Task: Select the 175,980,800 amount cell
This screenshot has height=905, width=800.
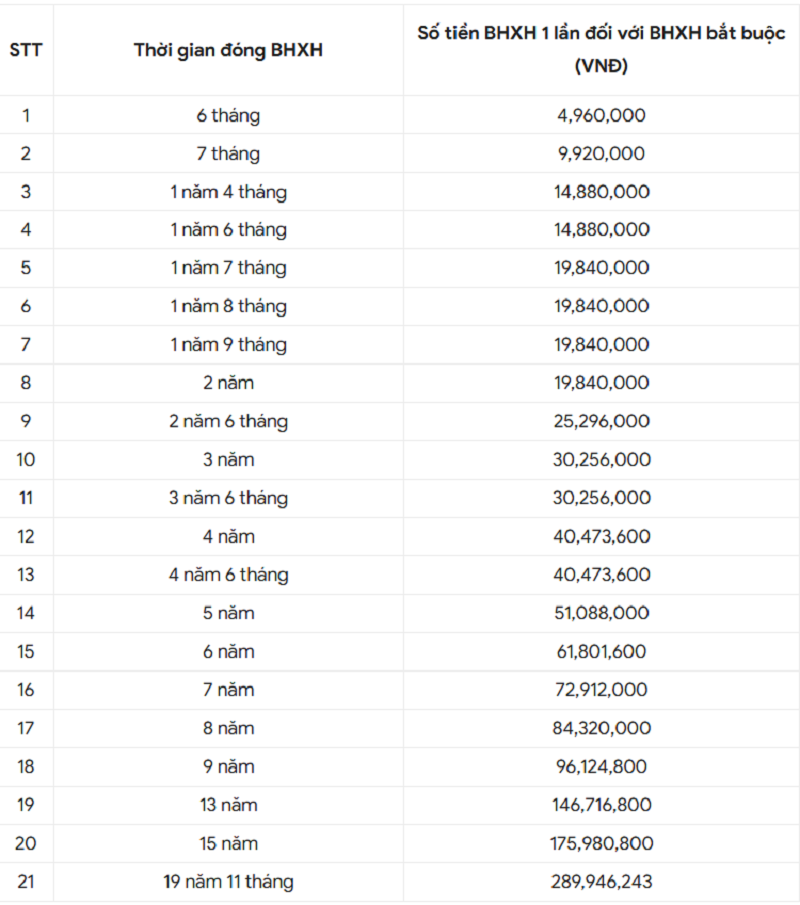Action: tap(601, 843)
